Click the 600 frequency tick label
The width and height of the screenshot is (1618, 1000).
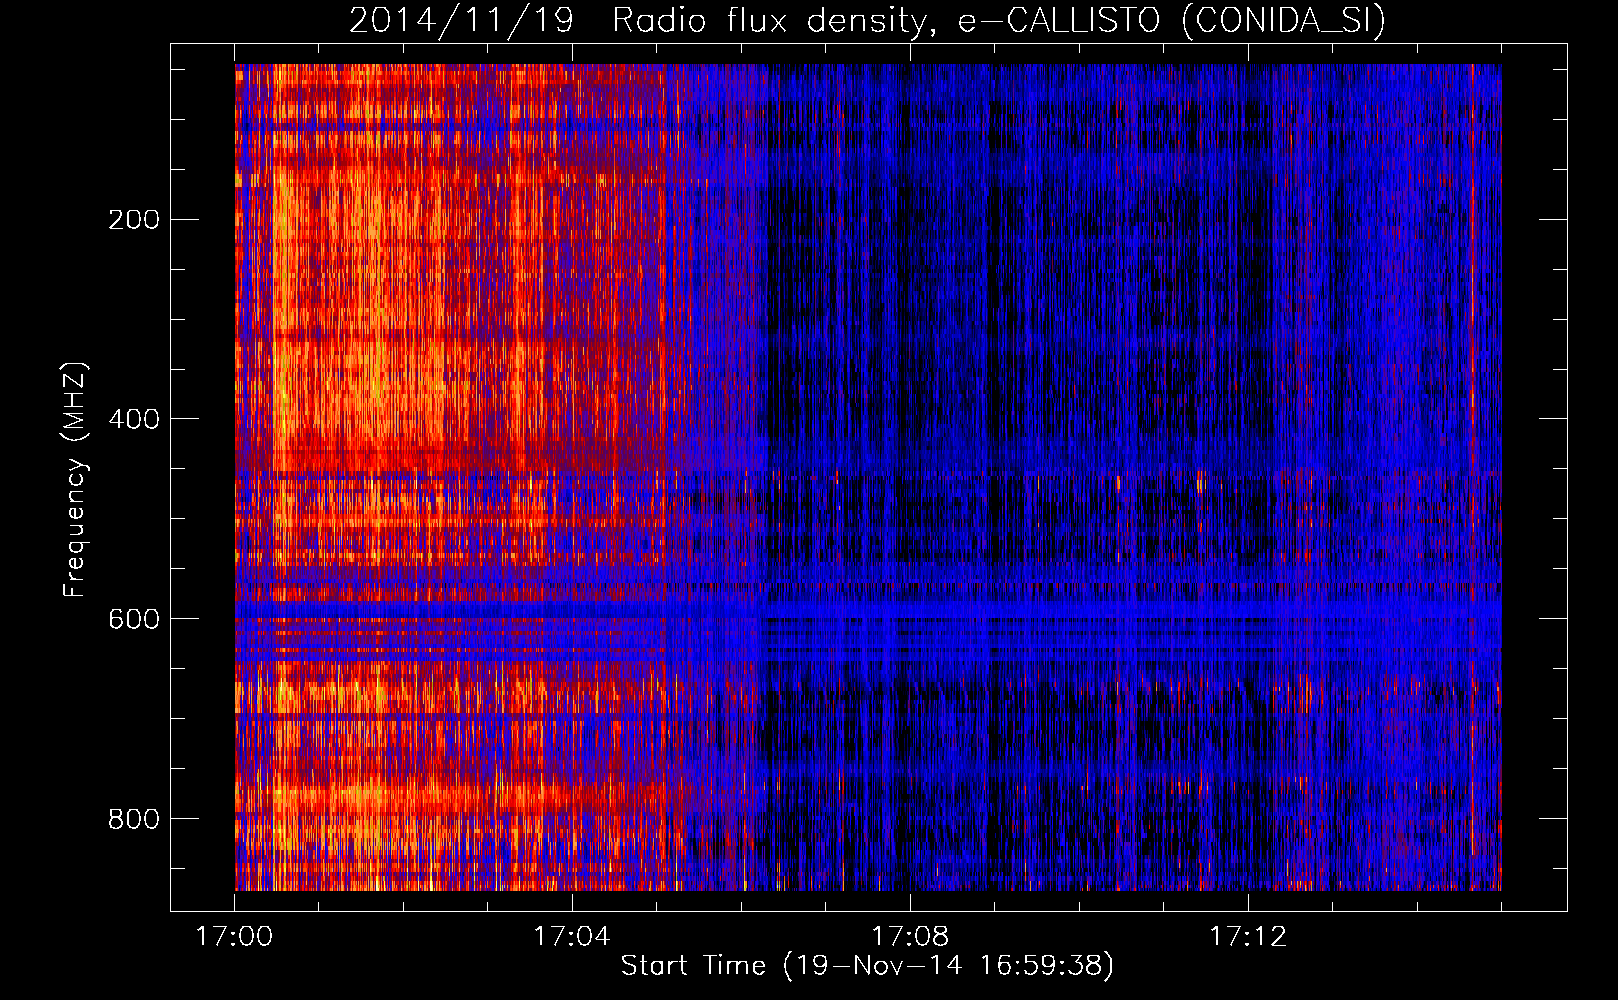coord(133,619)
